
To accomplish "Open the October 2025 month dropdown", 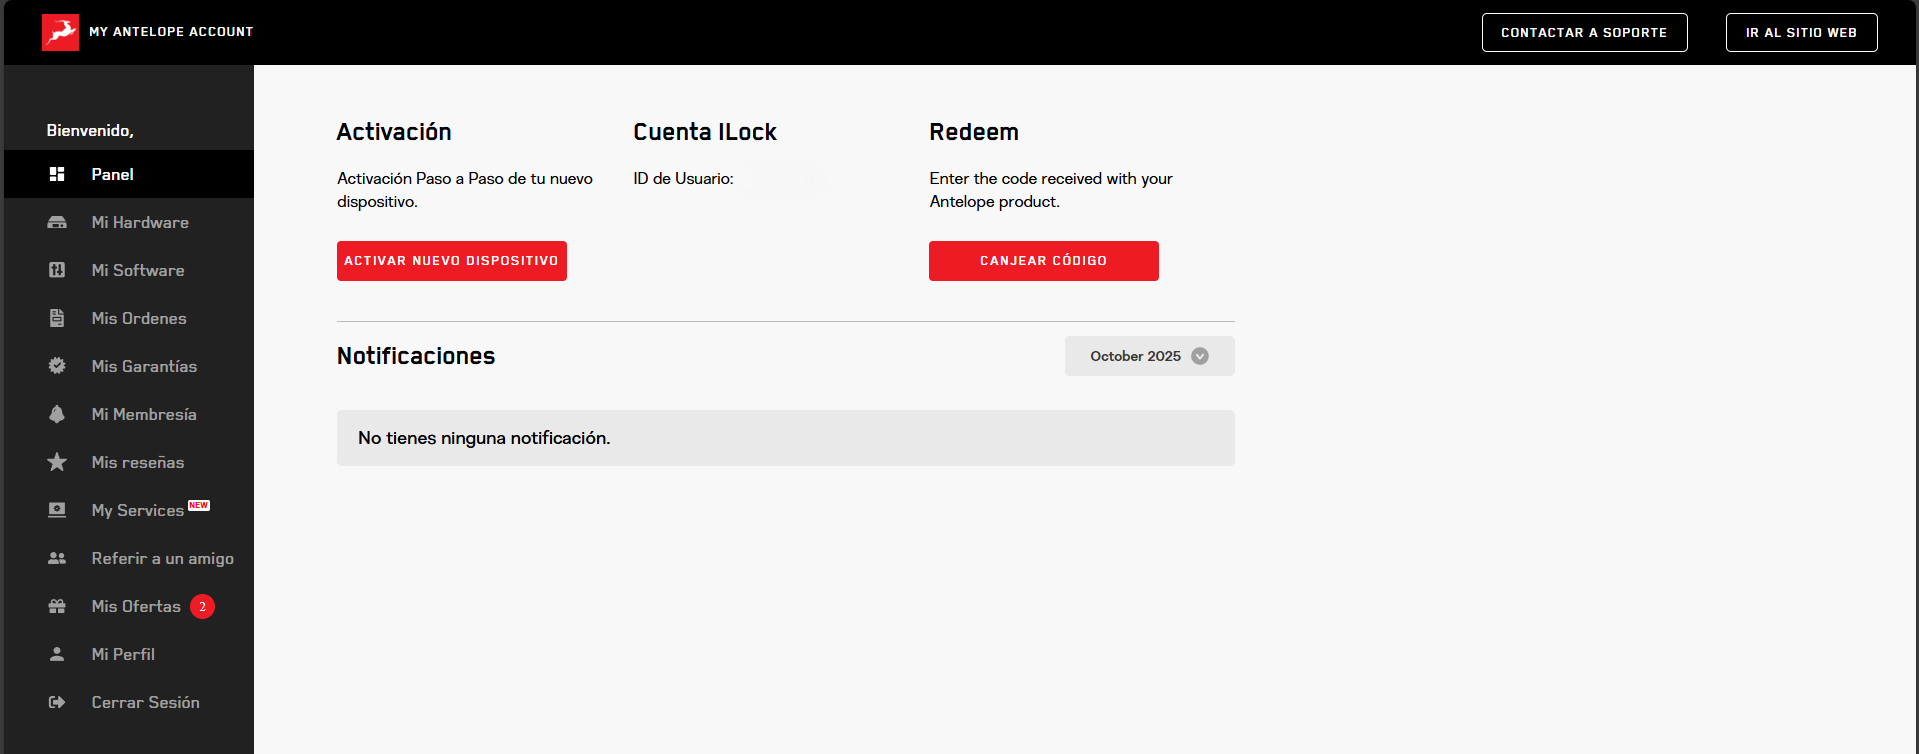I will coord(1149,356).
